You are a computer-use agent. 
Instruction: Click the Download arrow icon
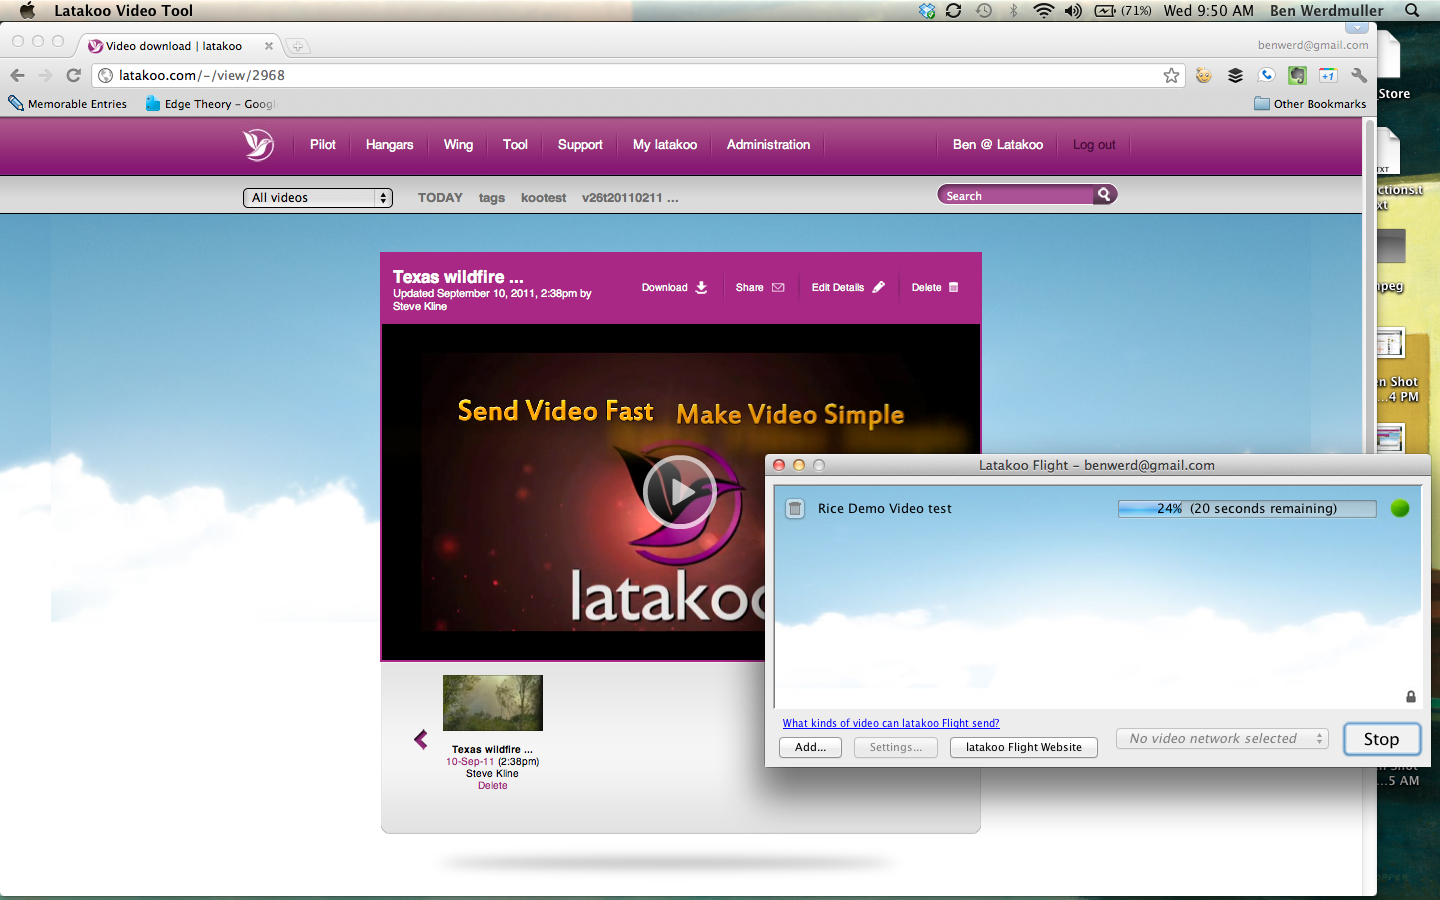tap(701, 288)
